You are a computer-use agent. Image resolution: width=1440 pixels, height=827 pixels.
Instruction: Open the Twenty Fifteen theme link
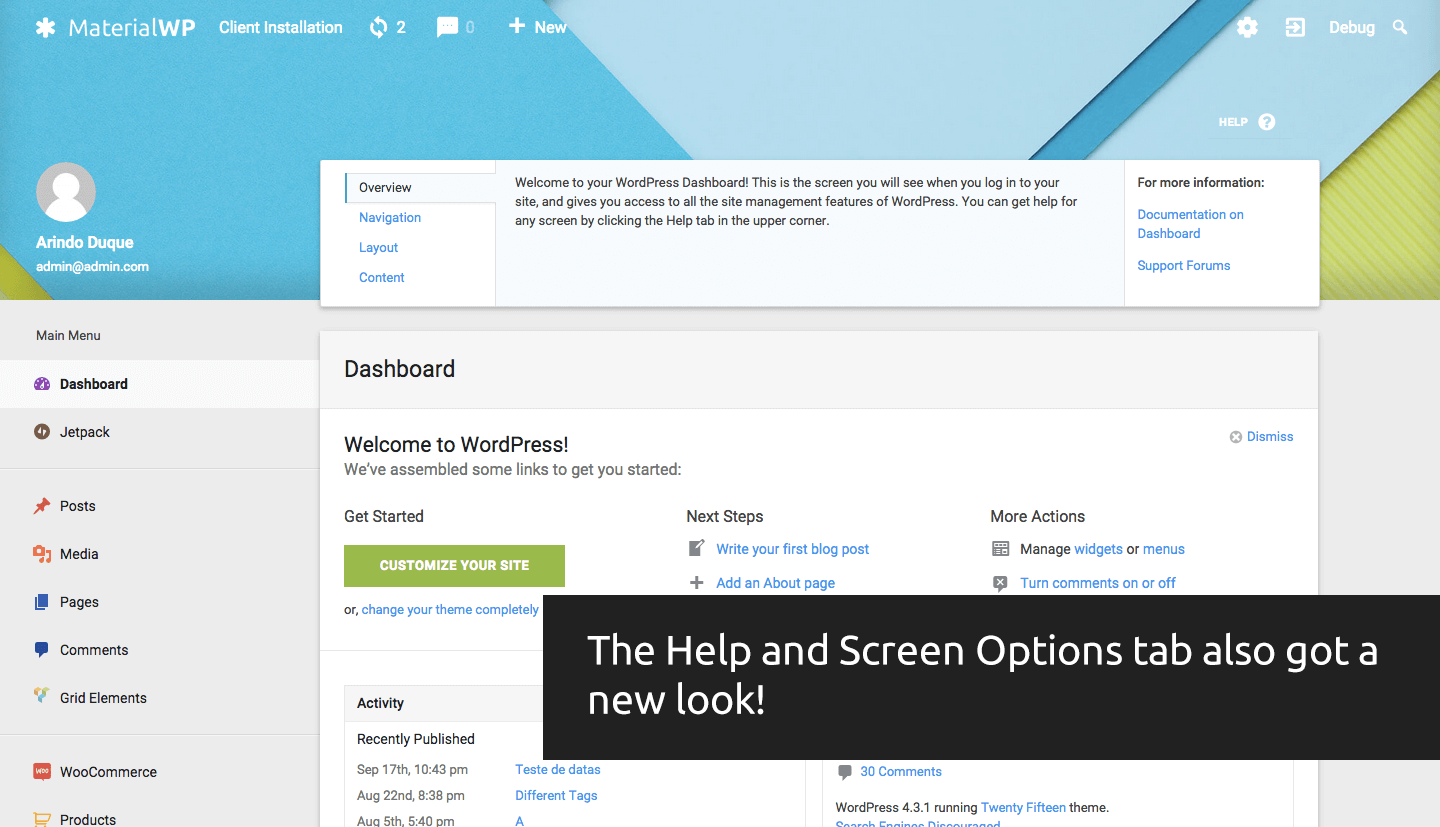click(x=1023, y=808)
